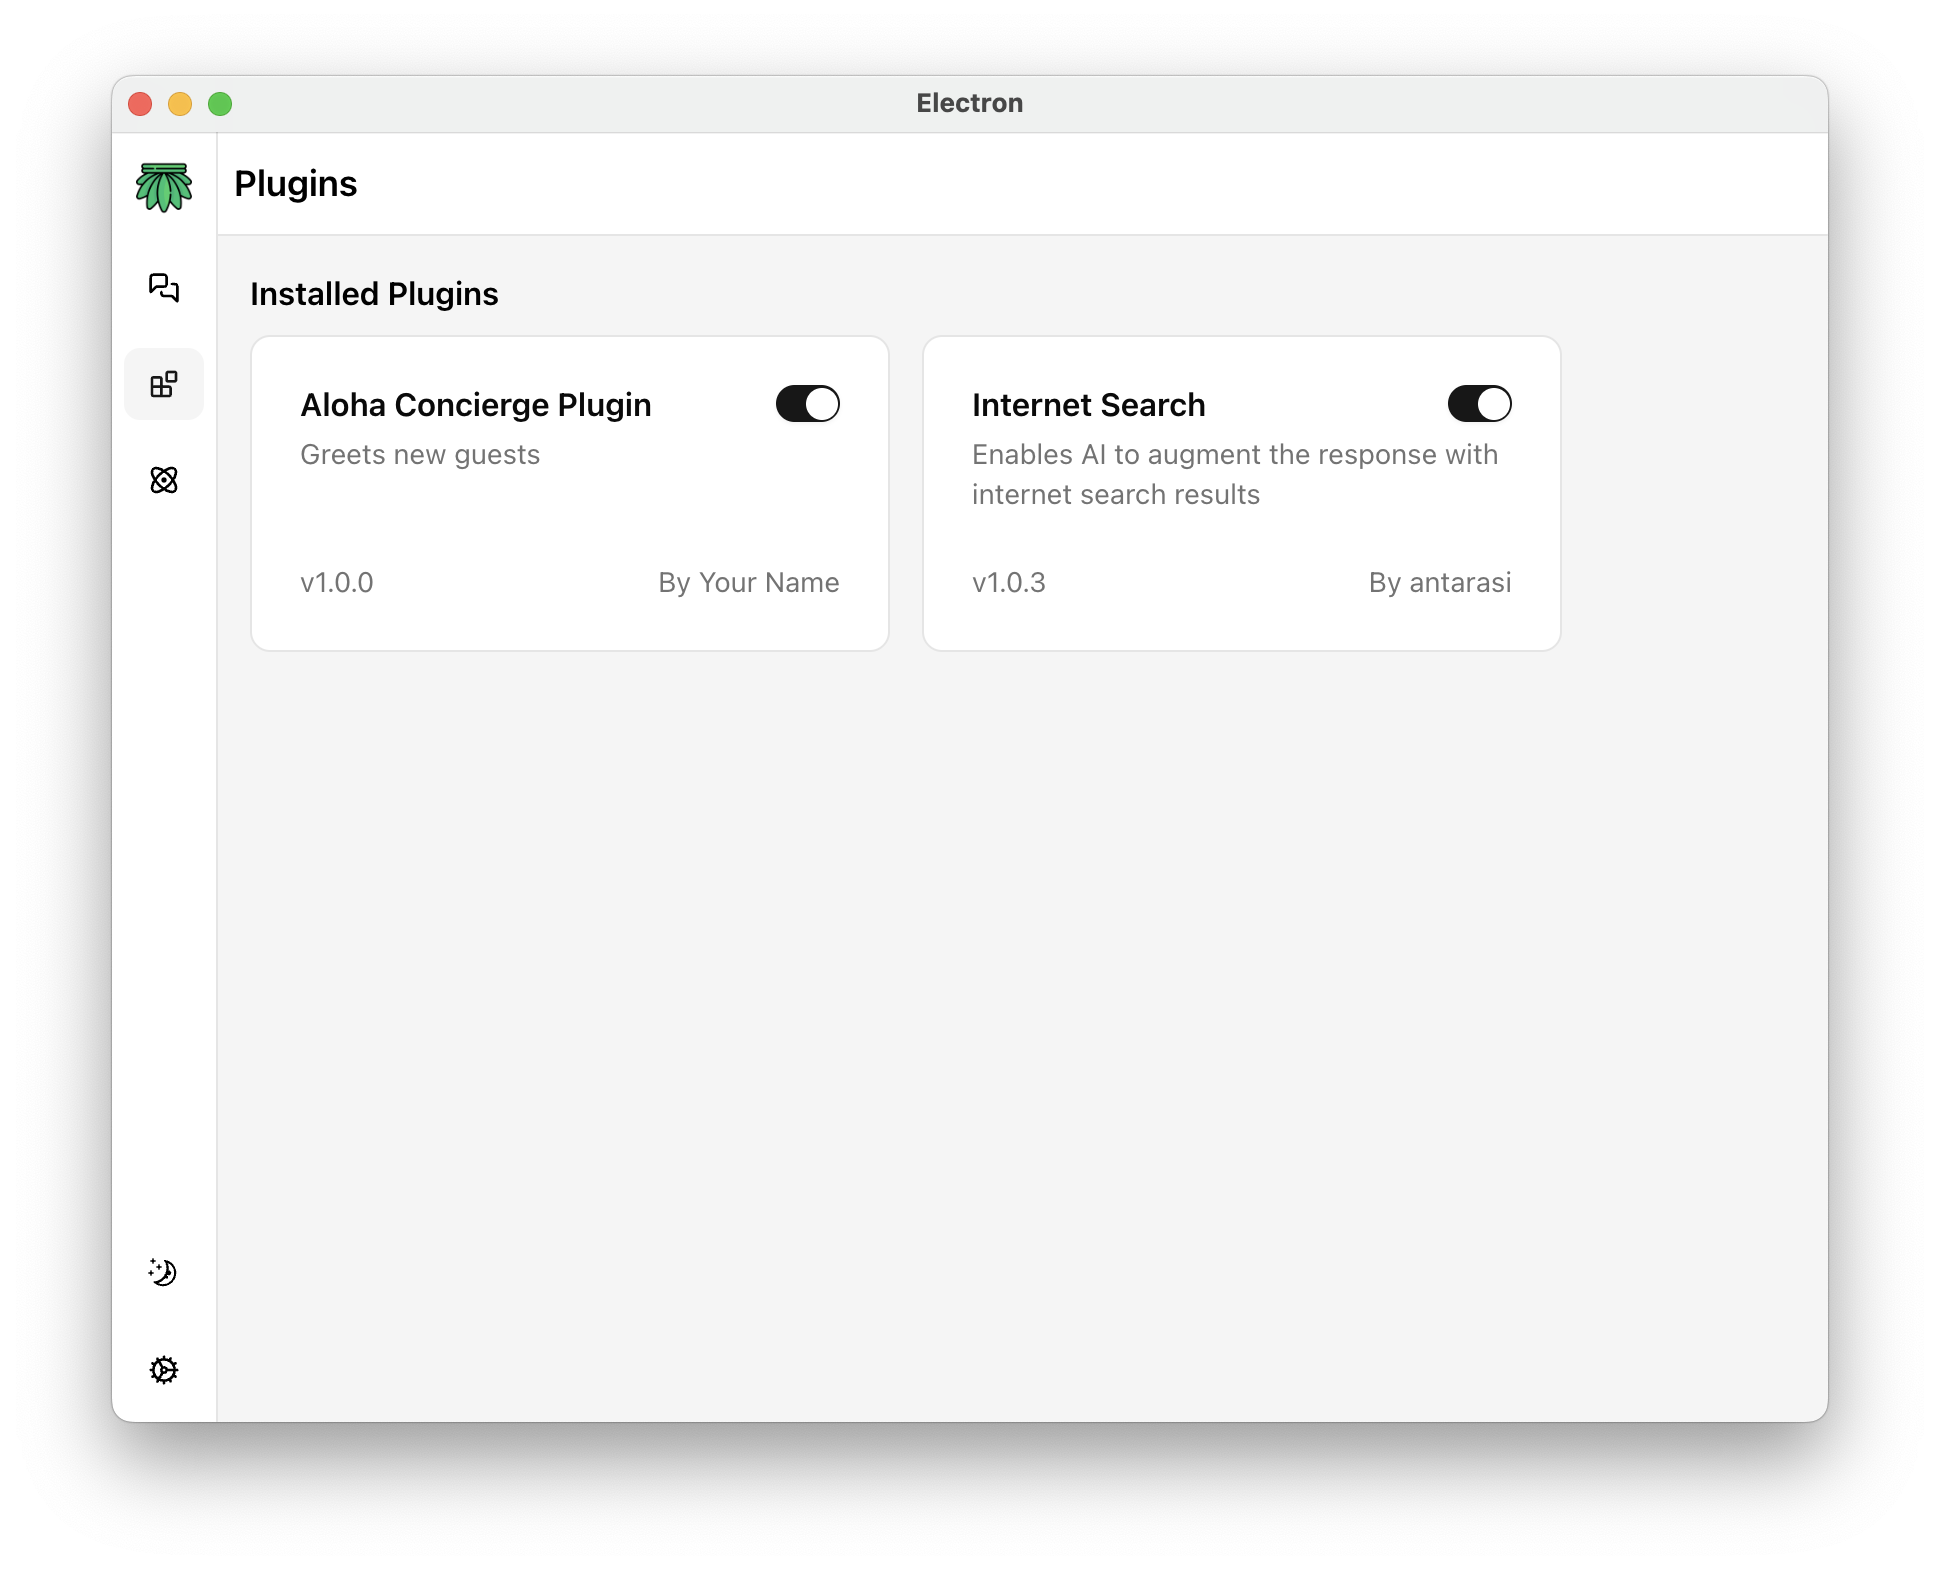Click the "By antarasi" author text

[x=1439, y=583]
